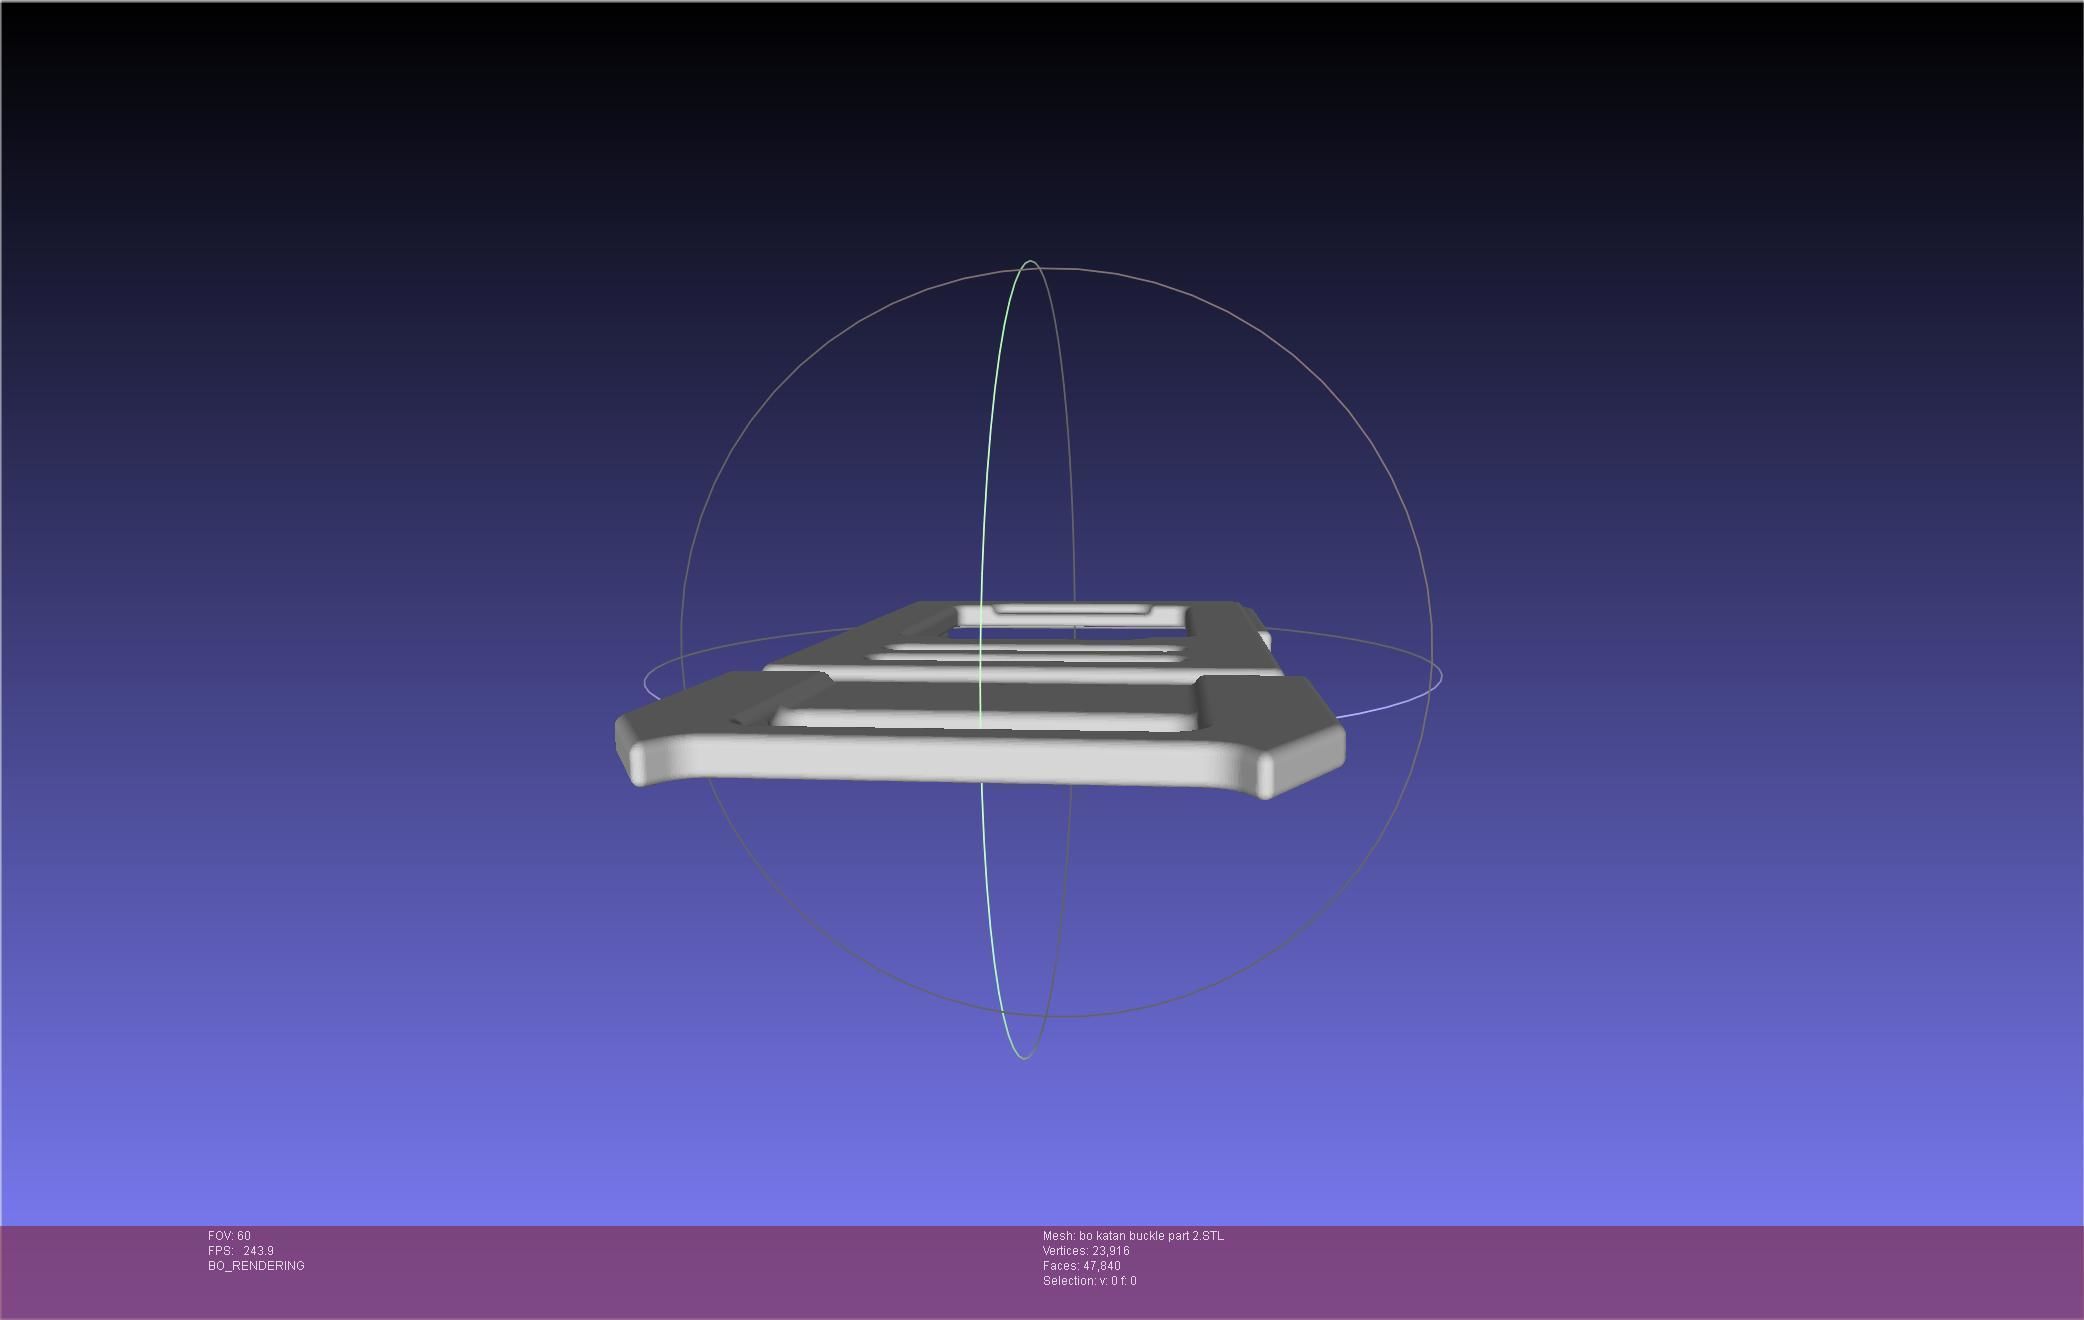The width and height of the screenshot is (2084, 1320).
Task: Click the gray buckle 3D model
Action: pyautogui.click(x=980, y=700)
